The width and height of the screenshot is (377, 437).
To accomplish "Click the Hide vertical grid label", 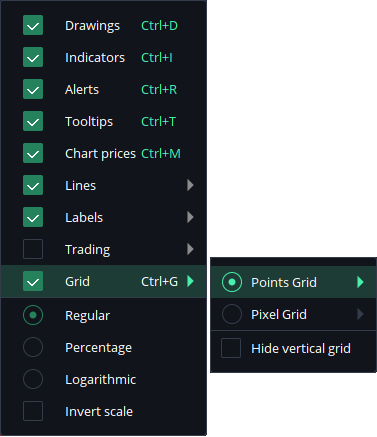I will pyautogui.click(x=301, y=349).
